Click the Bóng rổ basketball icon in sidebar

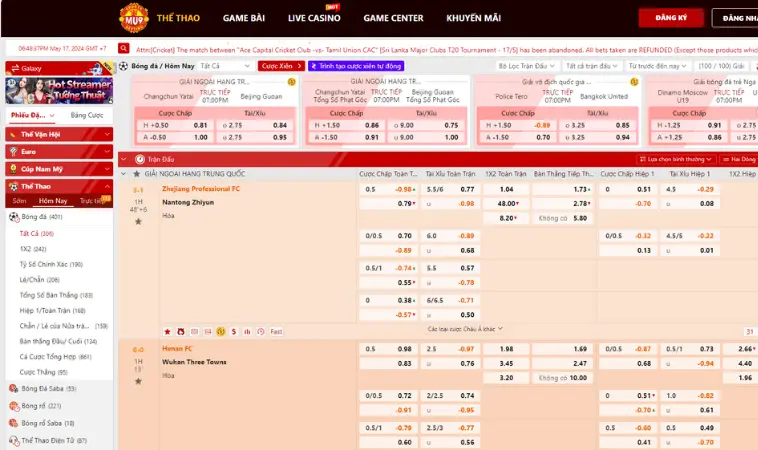14,406
